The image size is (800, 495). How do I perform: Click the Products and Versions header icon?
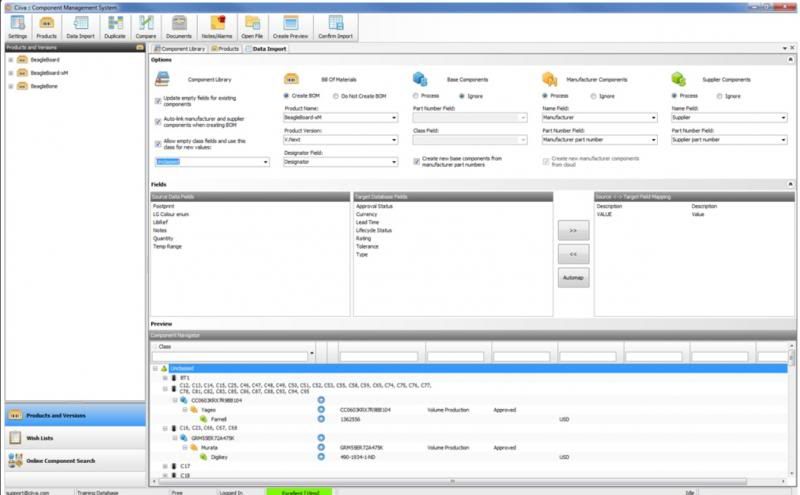[x=139, y=47]
